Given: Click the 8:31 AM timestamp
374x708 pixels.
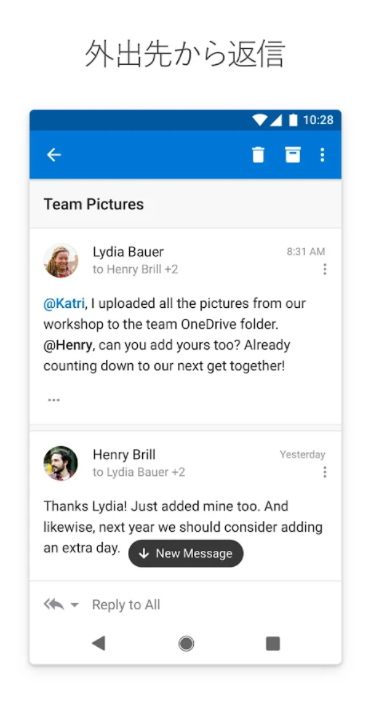Looking at the screenshot, I should (x=306, y=252).
